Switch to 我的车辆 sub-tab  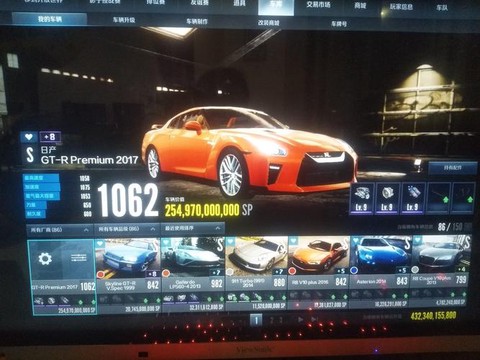coord(50,19)
